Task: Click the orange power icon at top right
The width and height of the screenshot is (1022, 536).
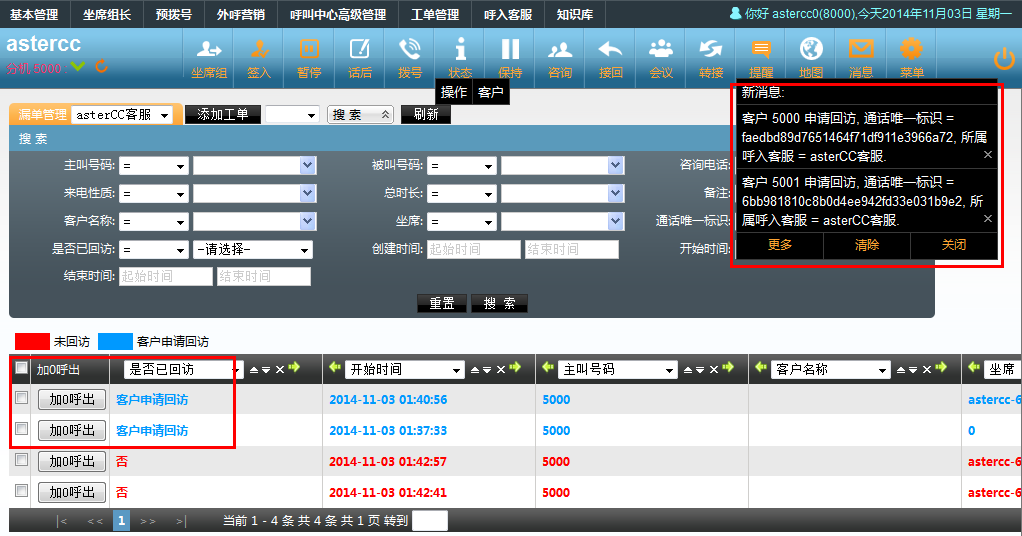Action: click(1003, 58)
